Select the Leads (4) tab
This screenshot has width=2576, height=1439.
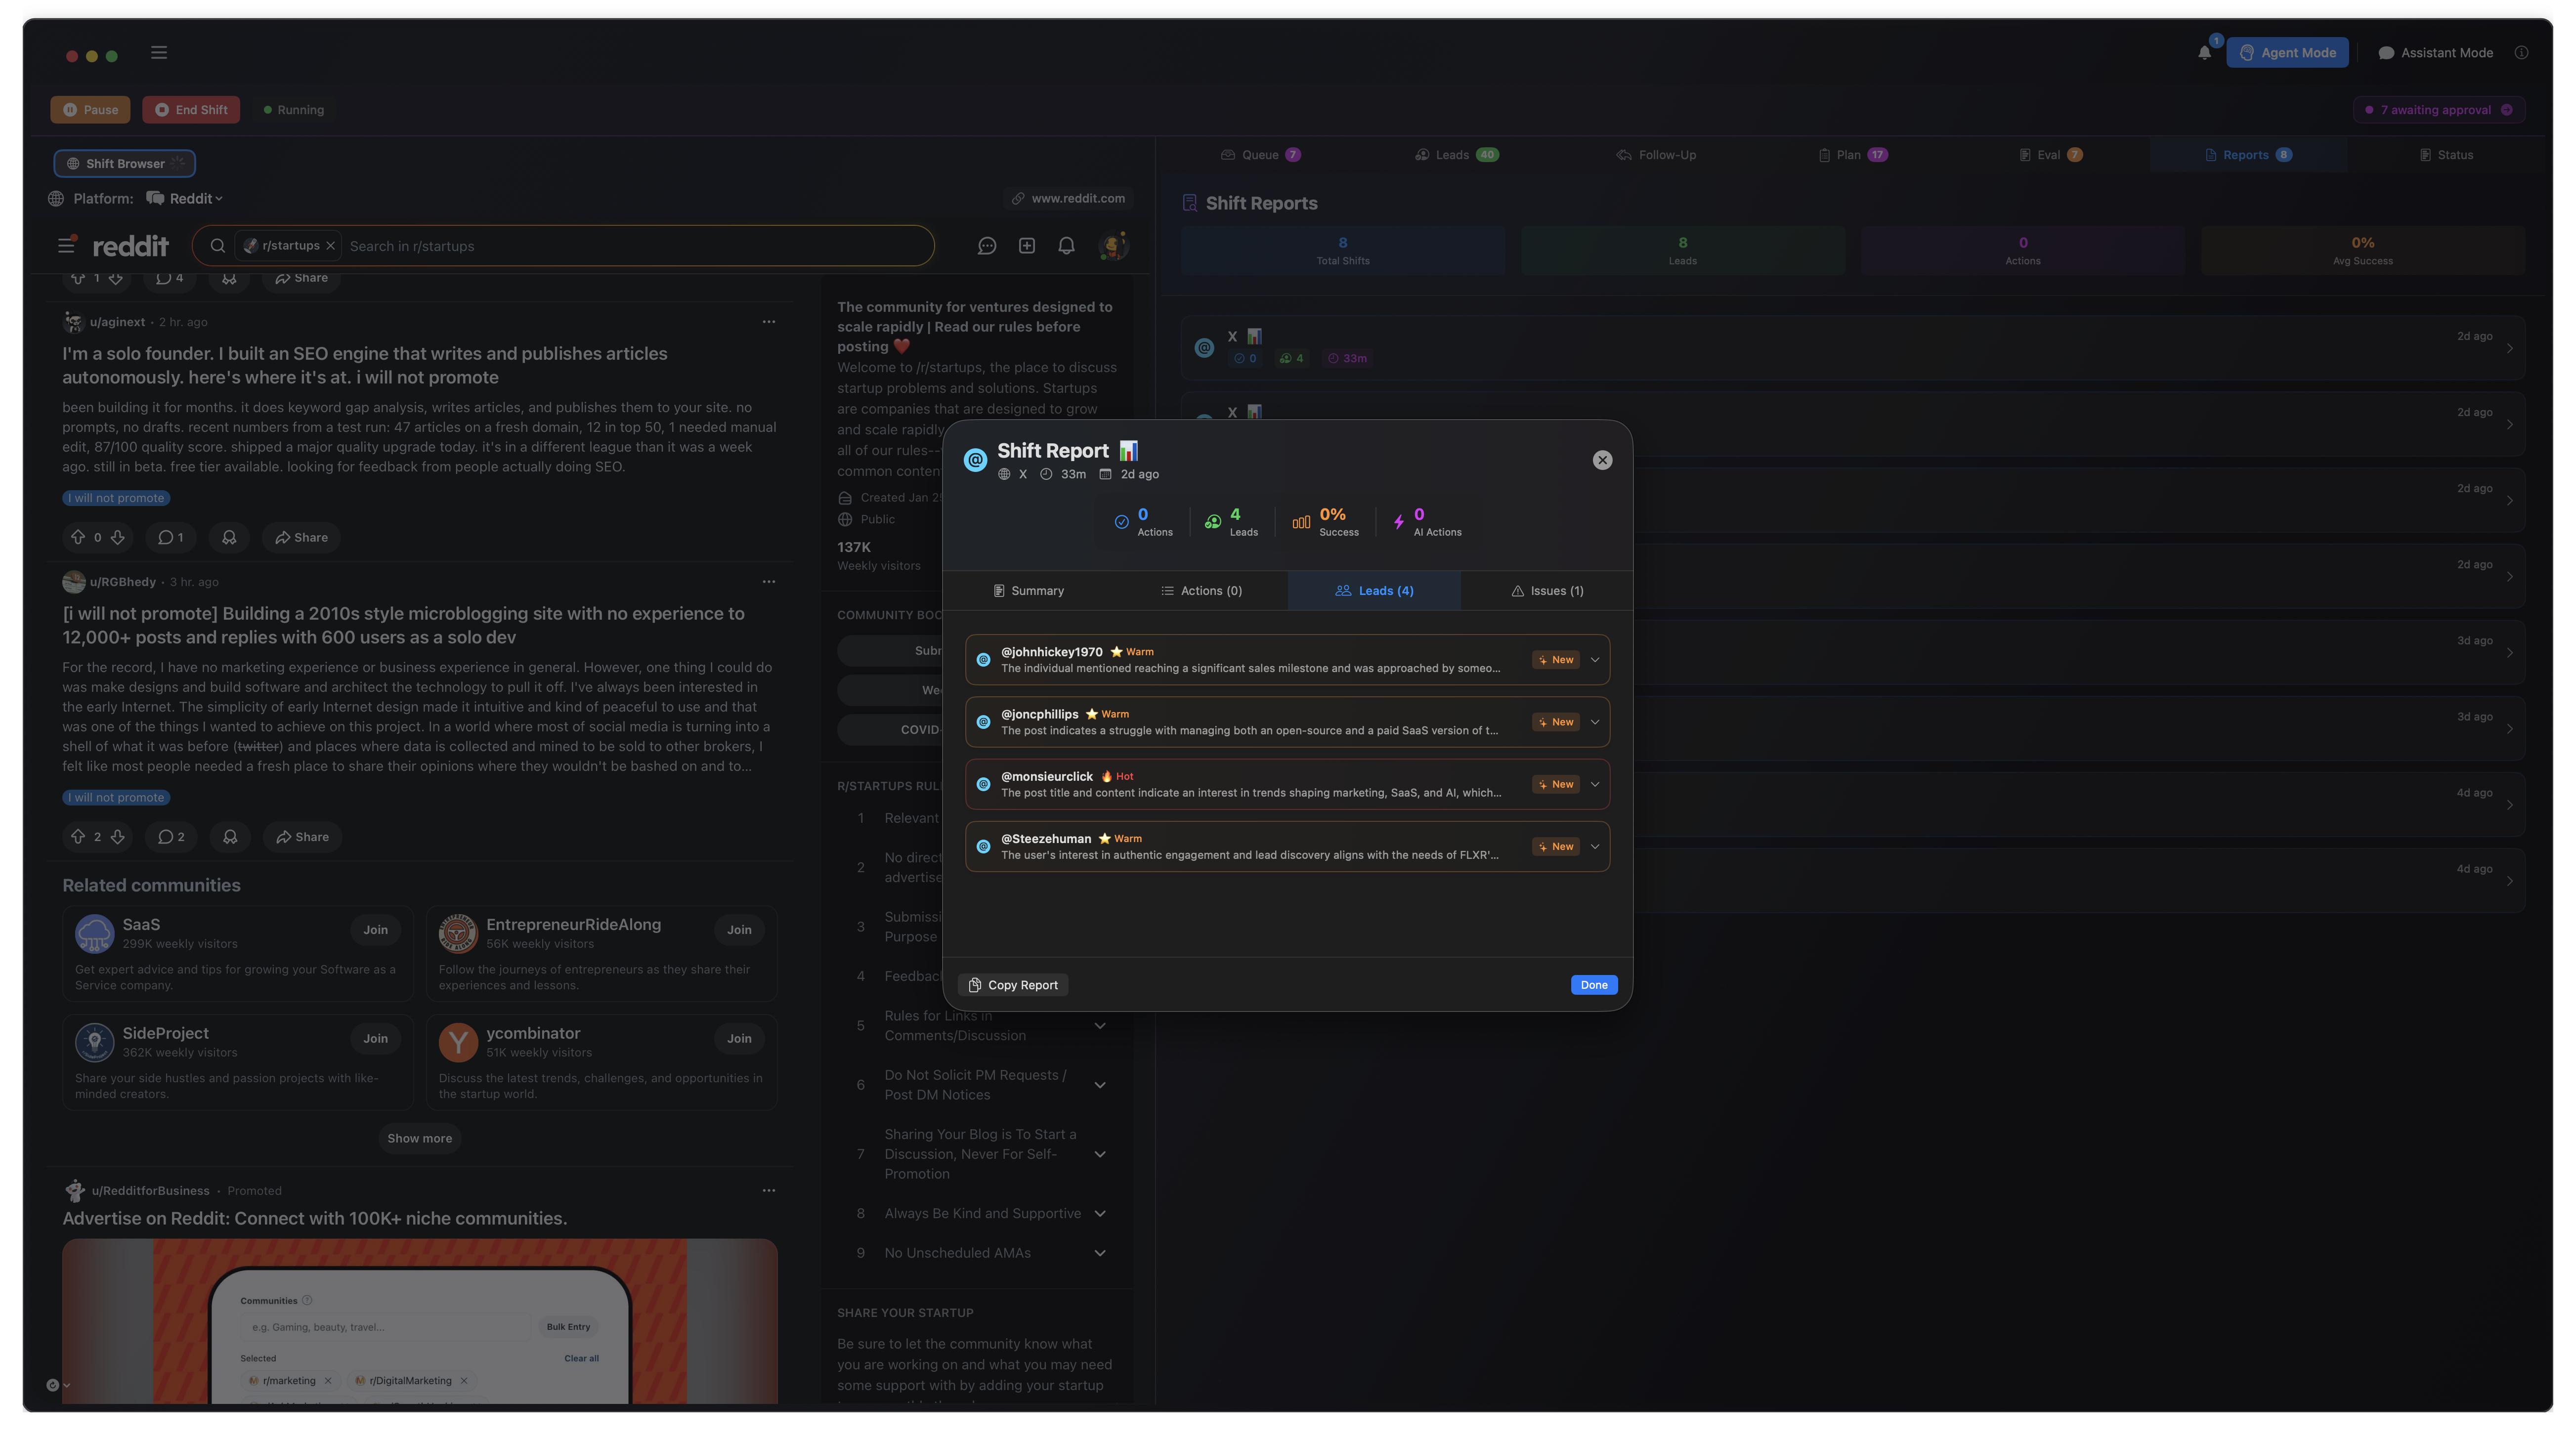click(x=1374, y=591)
